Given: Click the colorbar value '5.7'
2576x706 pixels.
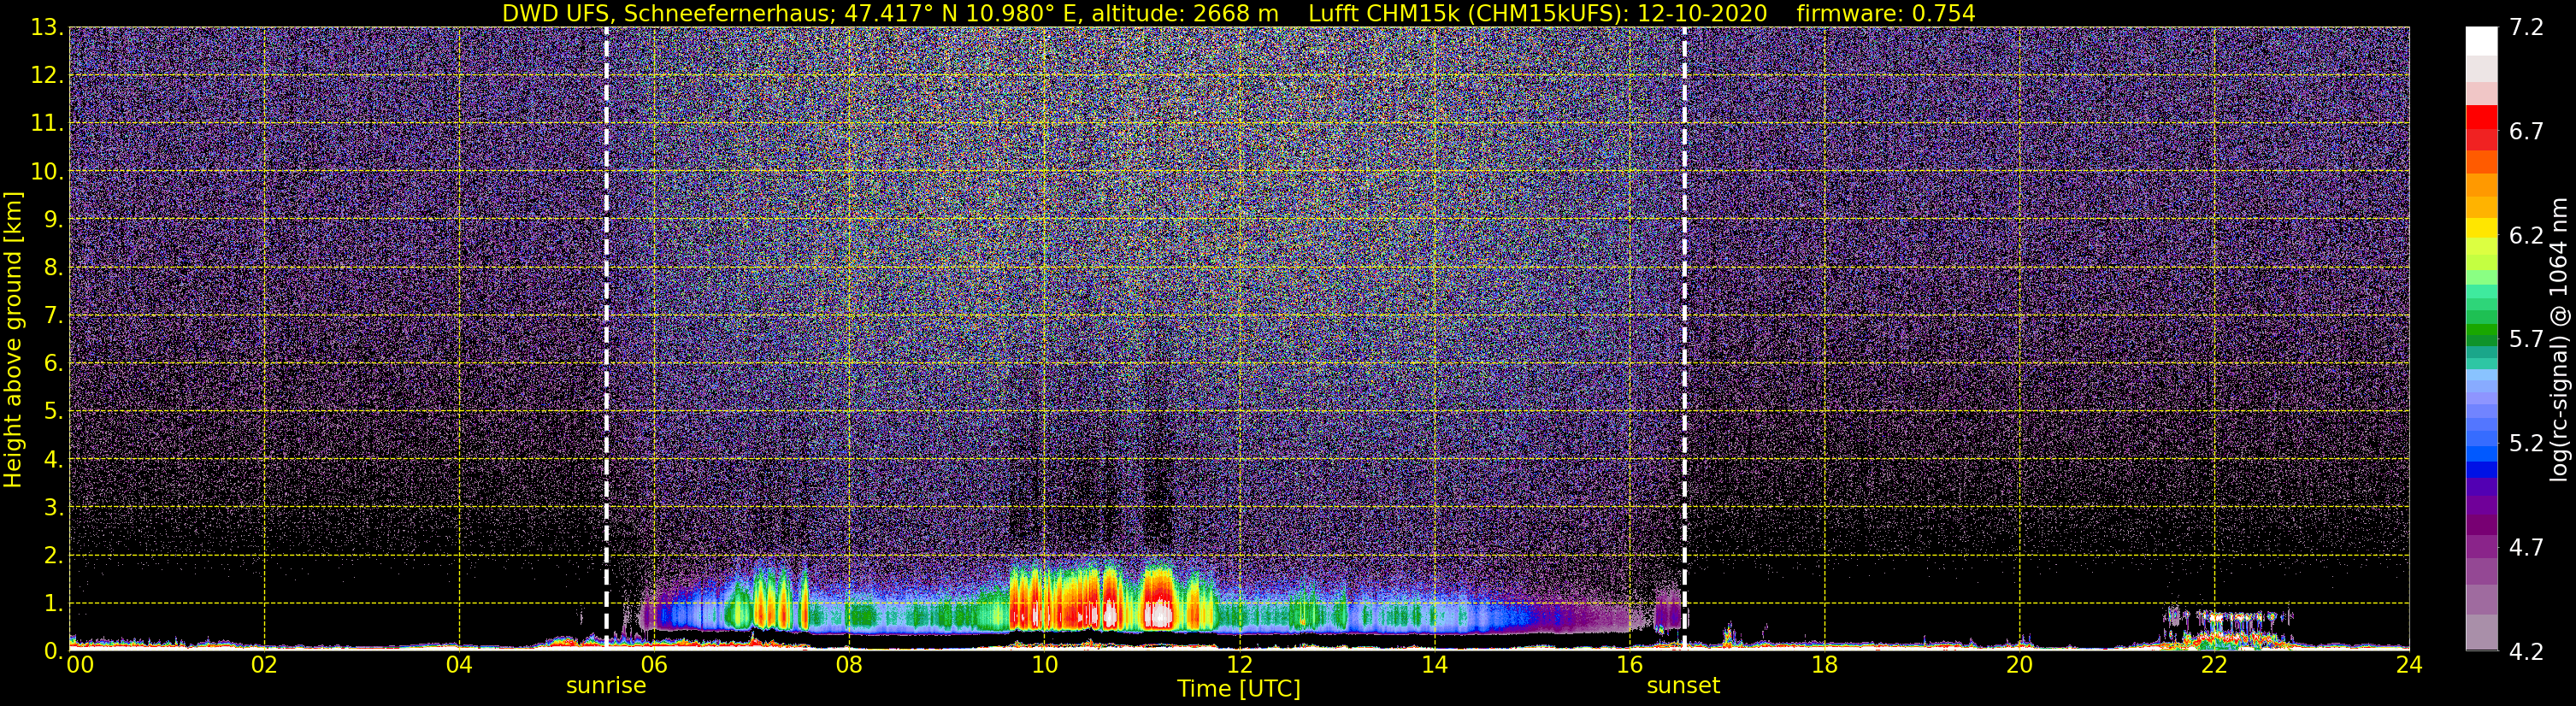Looking at the screenshot, I should 2526,339.
